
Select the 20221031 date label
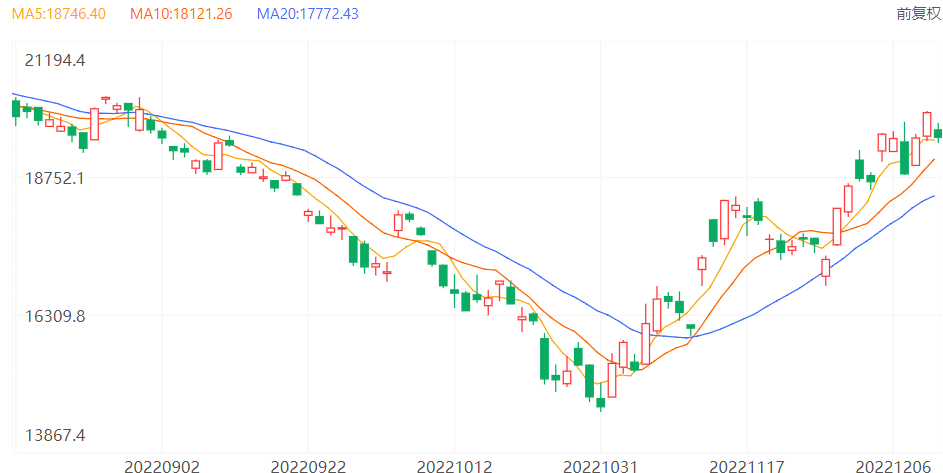tap(600, 466)
